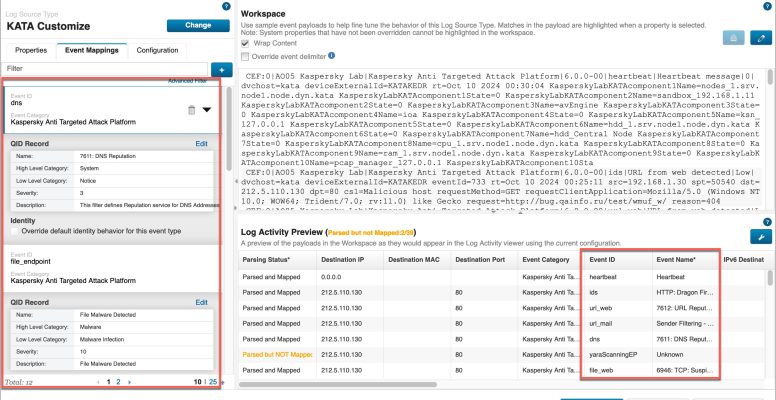Click the Severity 10 value
This screenshot has width=776, height=400.
point(83,351)
